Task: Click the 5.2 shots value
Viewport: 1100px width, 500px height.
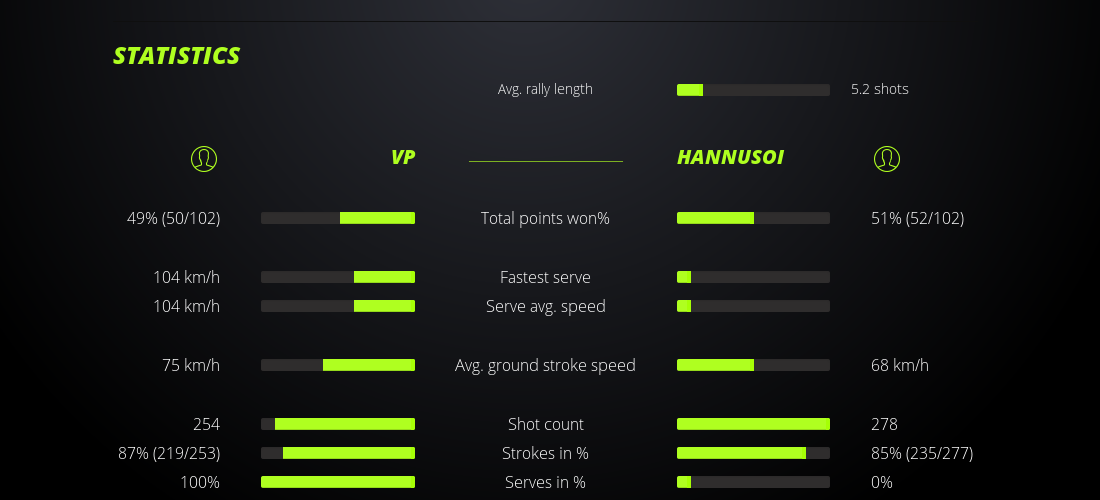Action: 880,89
